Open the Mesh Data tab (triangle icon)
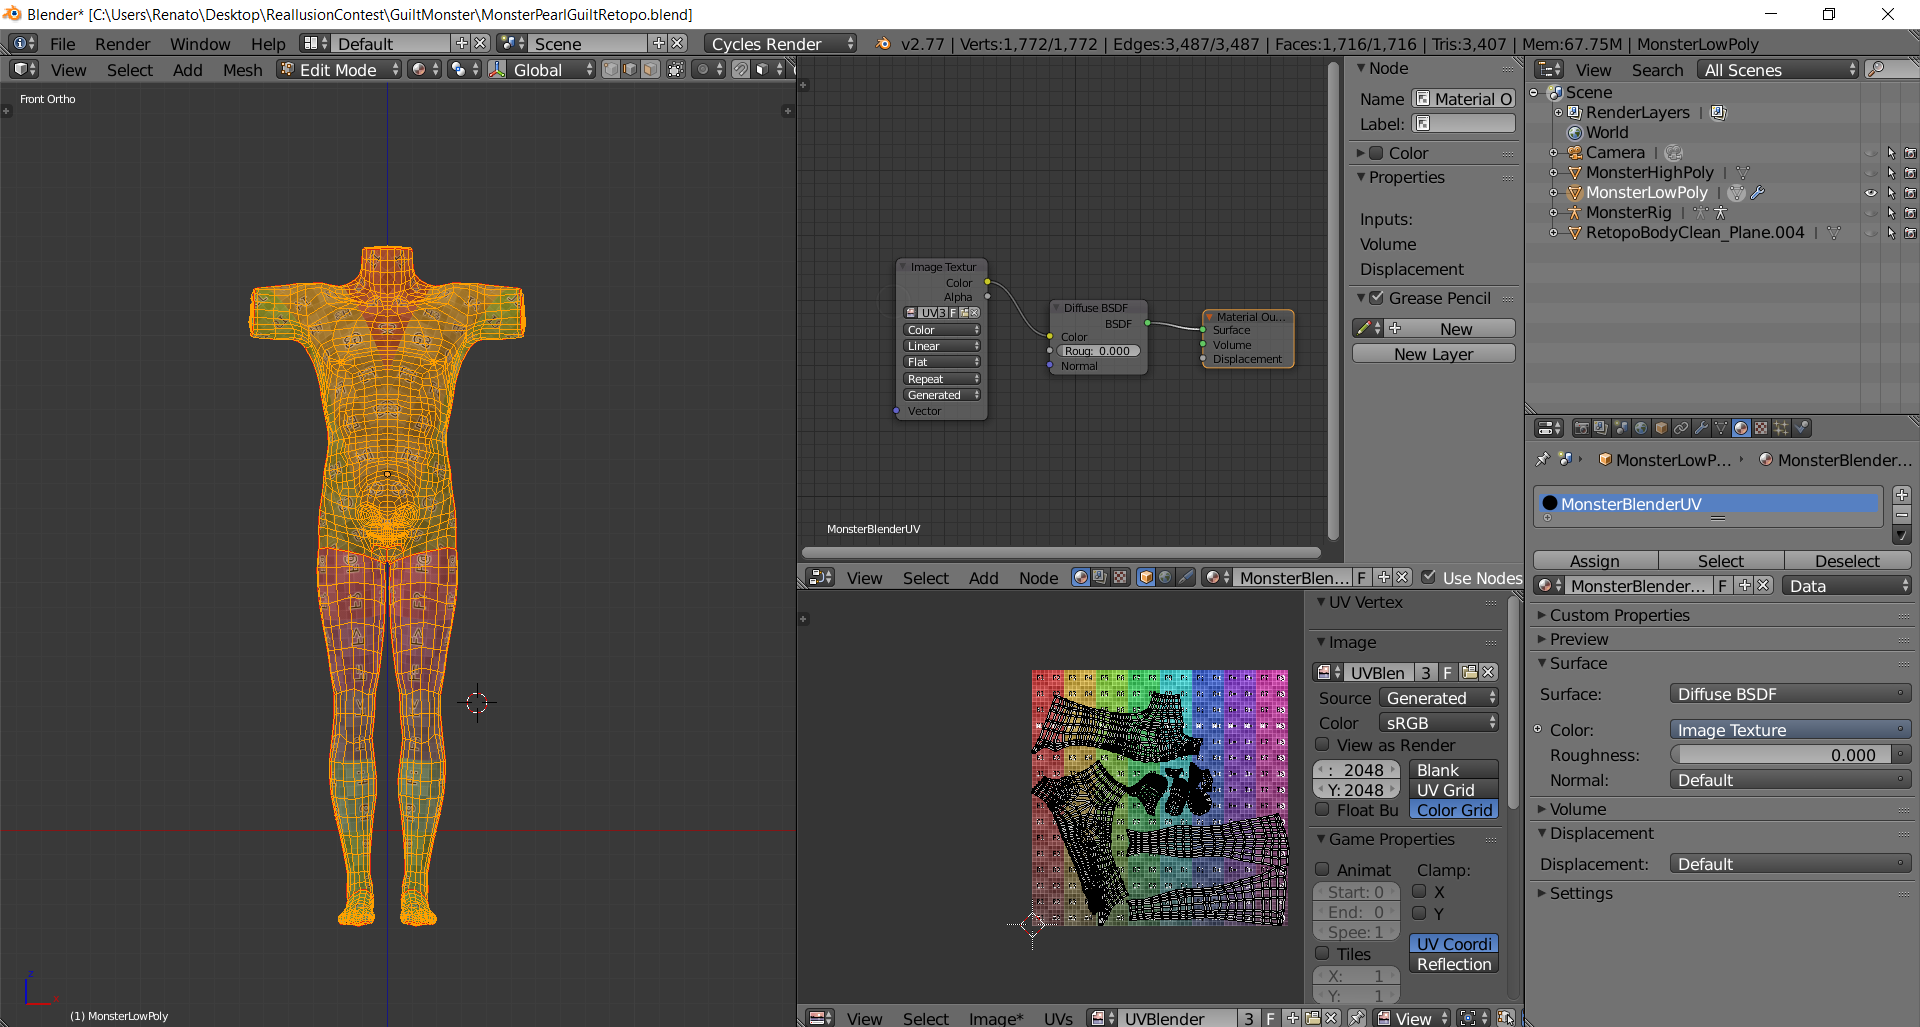Viewport: 1920px width, 1027px height. coord(1721,428)
